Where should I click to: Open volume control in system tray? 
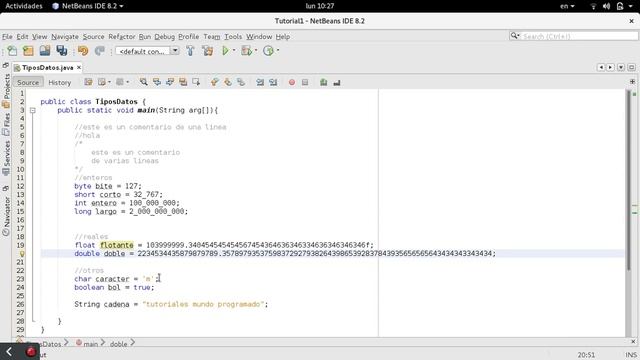[607, 6]
